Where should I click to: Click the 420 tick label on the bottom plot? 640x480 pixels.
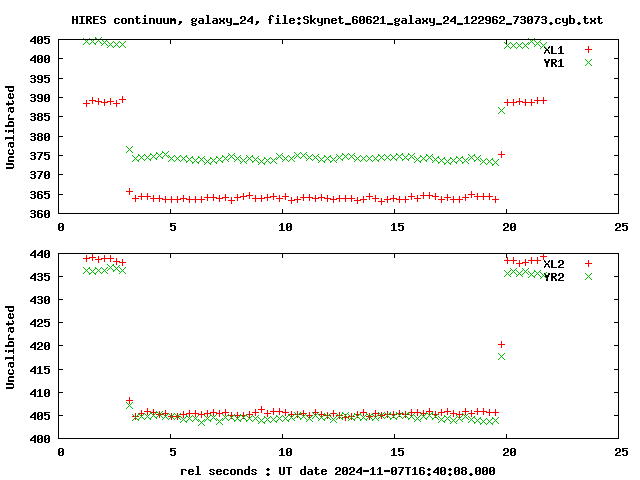pyautogui.click(x=40, y=346)
